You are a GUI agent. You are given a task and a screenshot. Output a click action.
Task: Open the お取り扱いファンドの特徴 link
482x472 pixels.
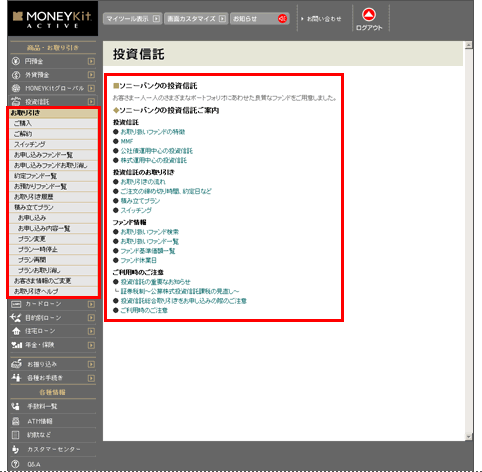153,132
